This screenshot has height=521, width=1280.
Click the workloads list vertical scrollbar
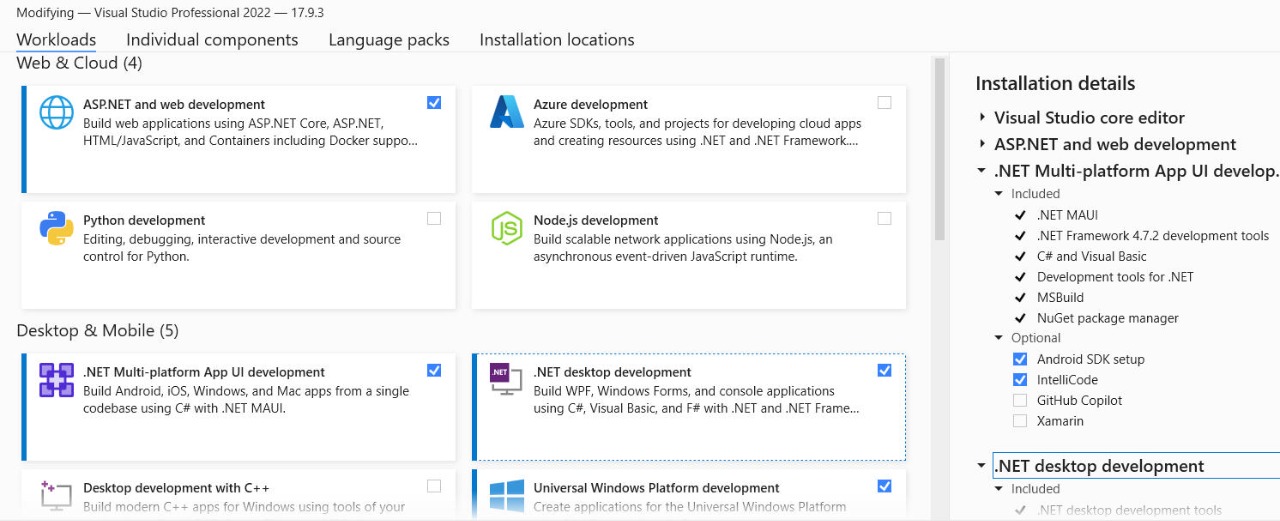939,150
